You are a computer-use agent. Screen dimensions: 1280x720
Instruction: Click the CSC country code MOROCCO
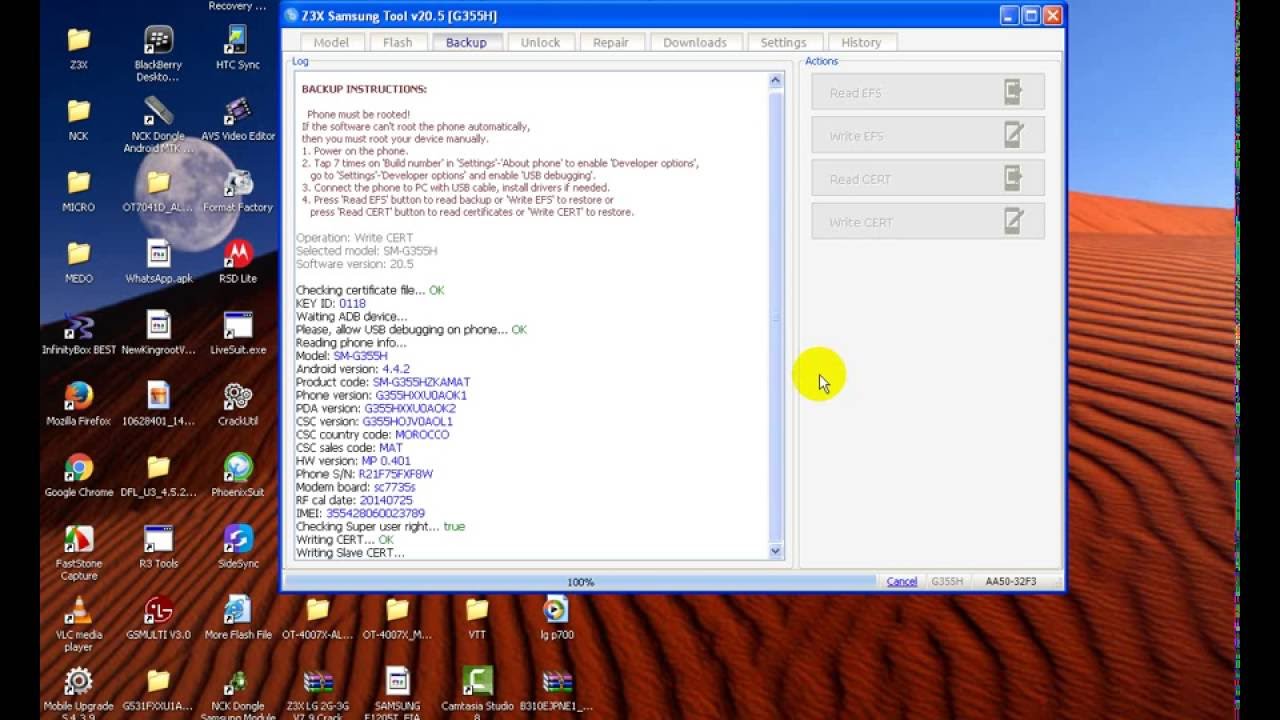(x=422, y=434)
